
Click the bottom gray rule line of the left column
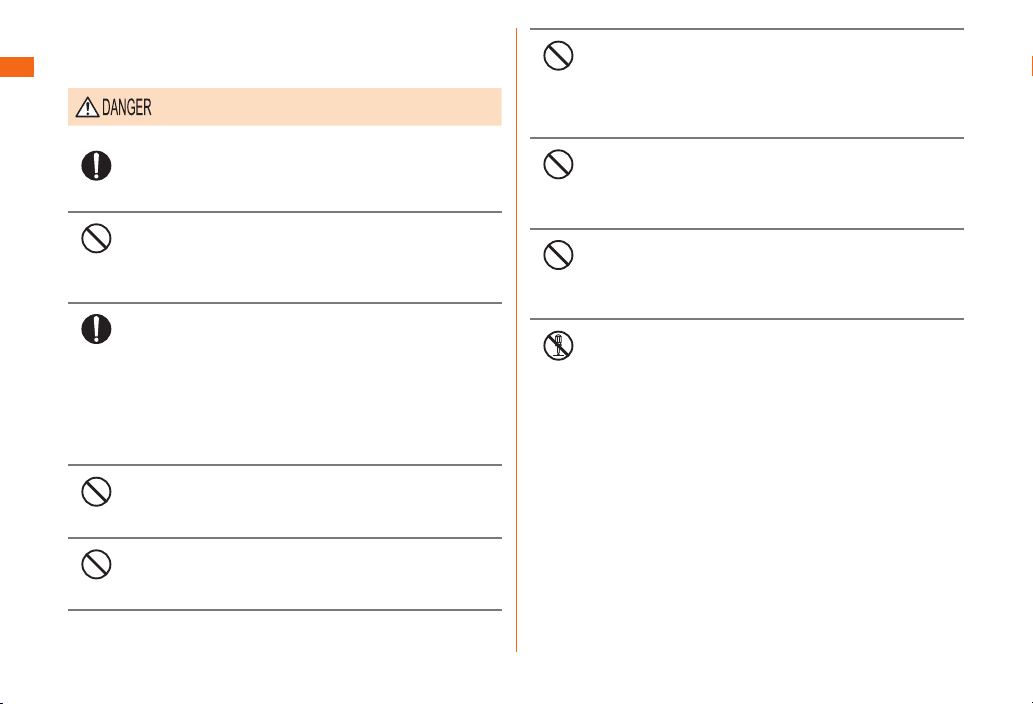coord(285,610)
